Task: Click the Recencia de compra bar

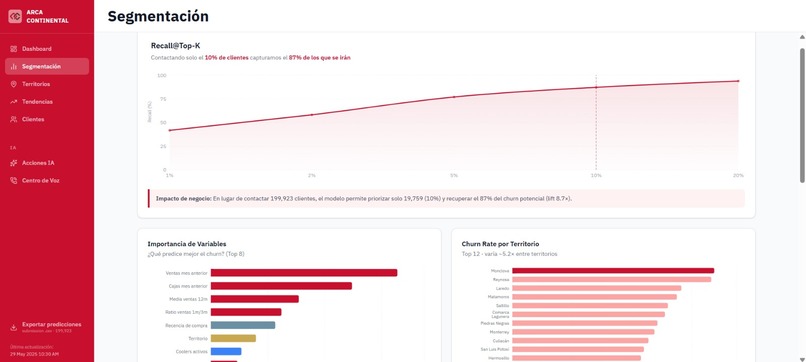Action: [x=243, y=325]
